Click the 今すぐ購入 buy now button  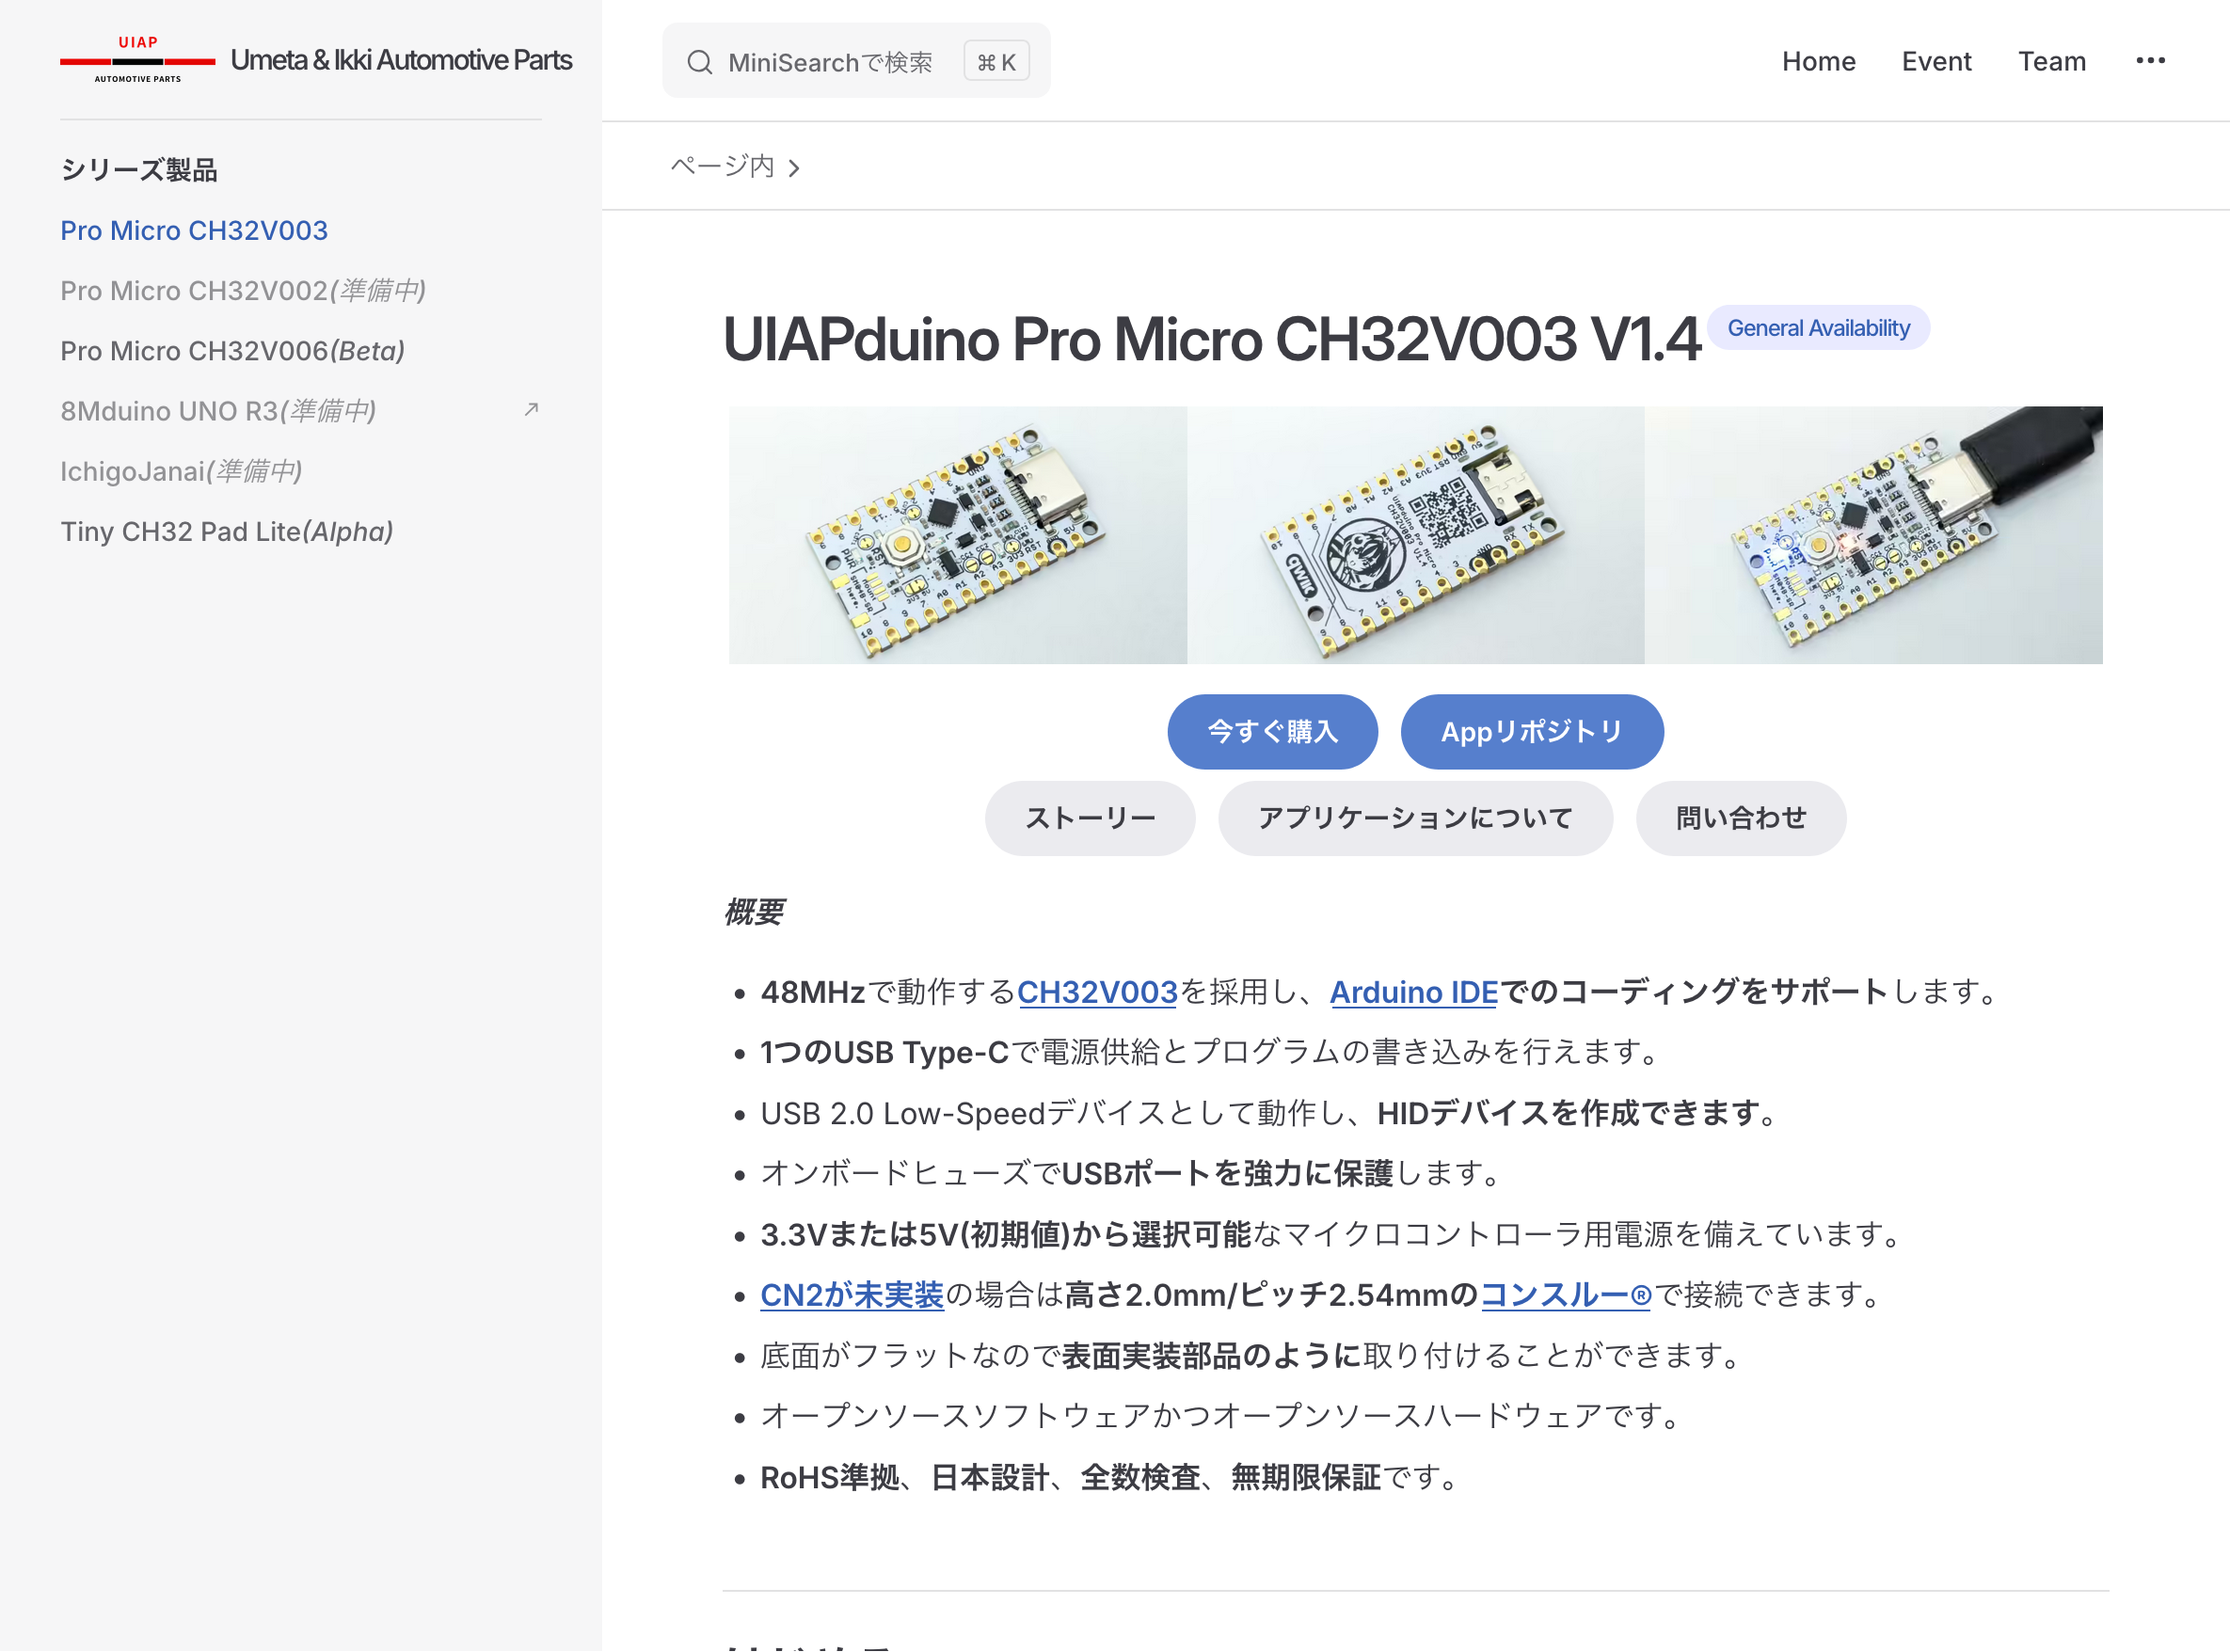coord(1272,731)
